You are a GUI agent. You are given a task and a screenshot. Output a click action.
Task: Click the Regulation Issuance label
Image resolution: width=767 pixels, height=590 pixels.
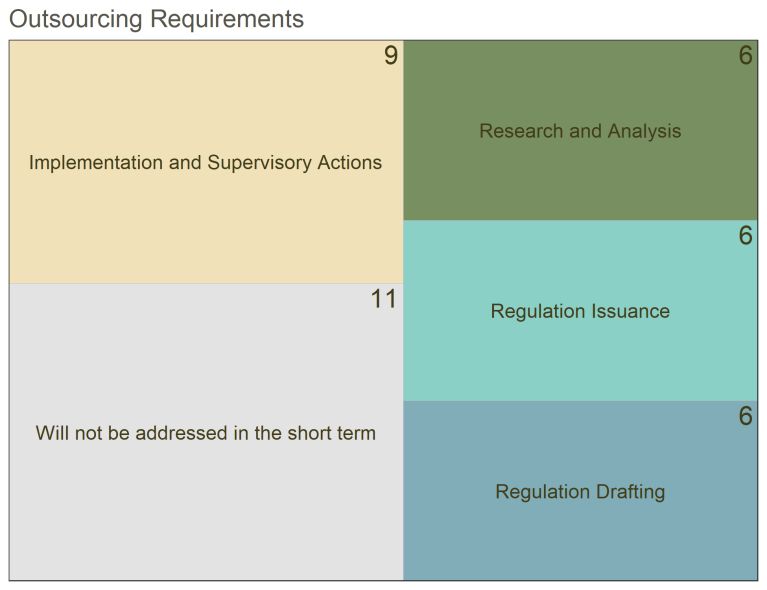tap(580, 312)
